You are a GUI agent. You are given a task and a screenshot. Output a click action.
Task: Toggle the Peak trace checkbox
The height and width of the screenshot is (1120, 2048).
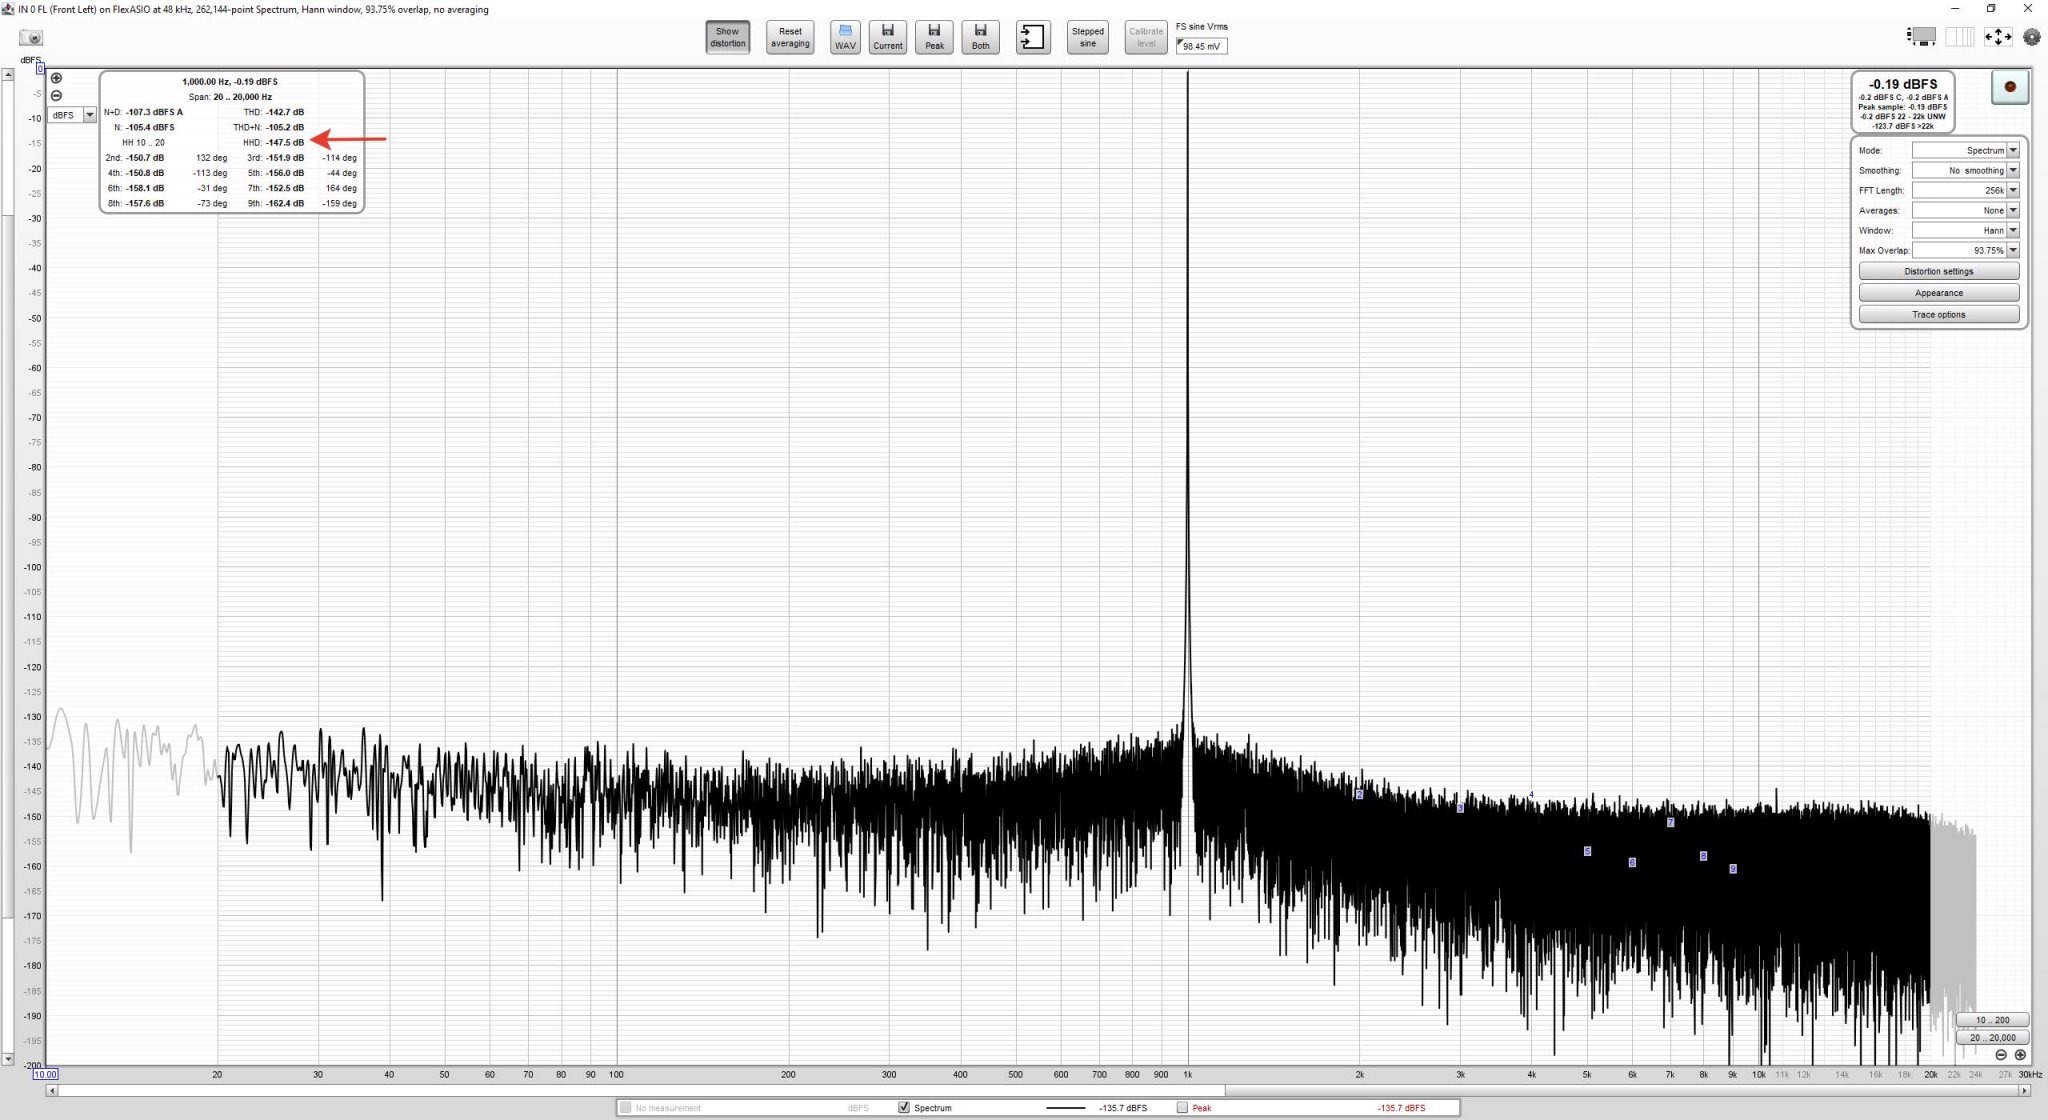tap(1182, 1108)
